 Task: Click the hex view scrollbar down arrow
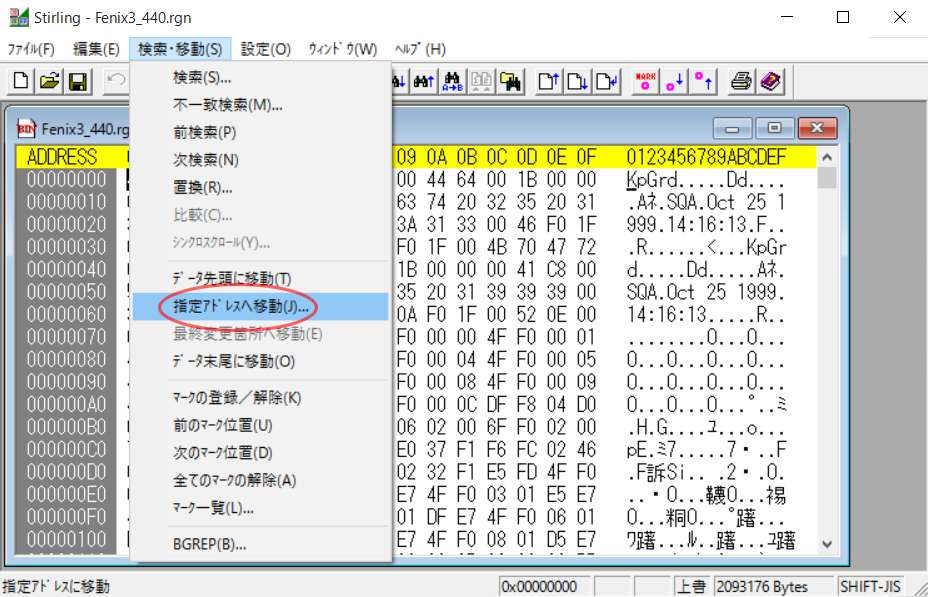point(827,544)
